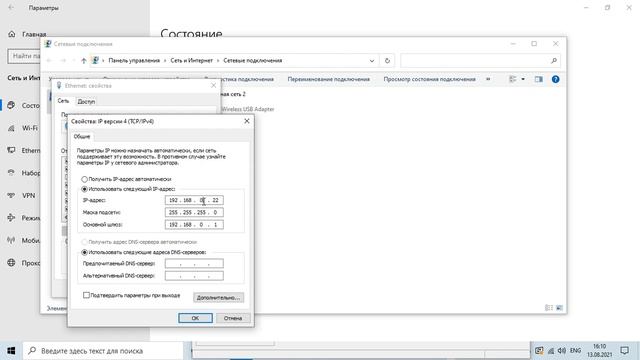This screenshot has width=640, height=360.
Task: Click the airplane mode (Режим) sidebar icon
Action: click(x=11, y=218)
